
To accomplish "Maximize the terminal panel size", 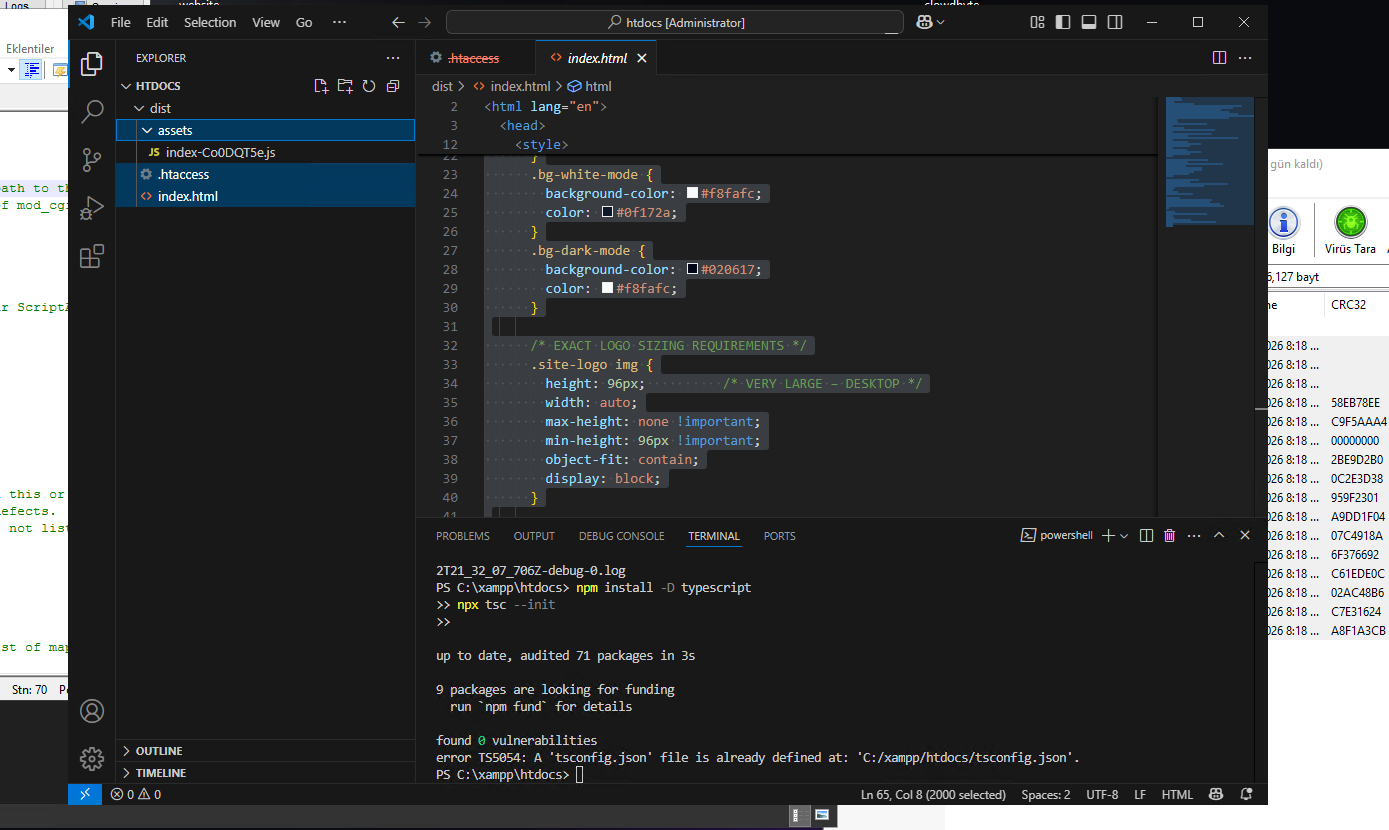I will (x=1219, y=536).
